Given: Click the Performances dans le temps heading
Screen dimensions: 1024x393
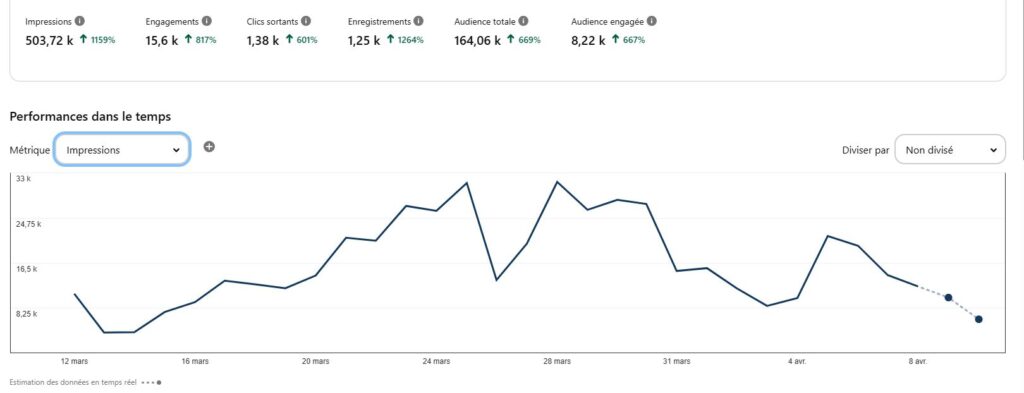Looking at the screenshot, I should [90, 116].
